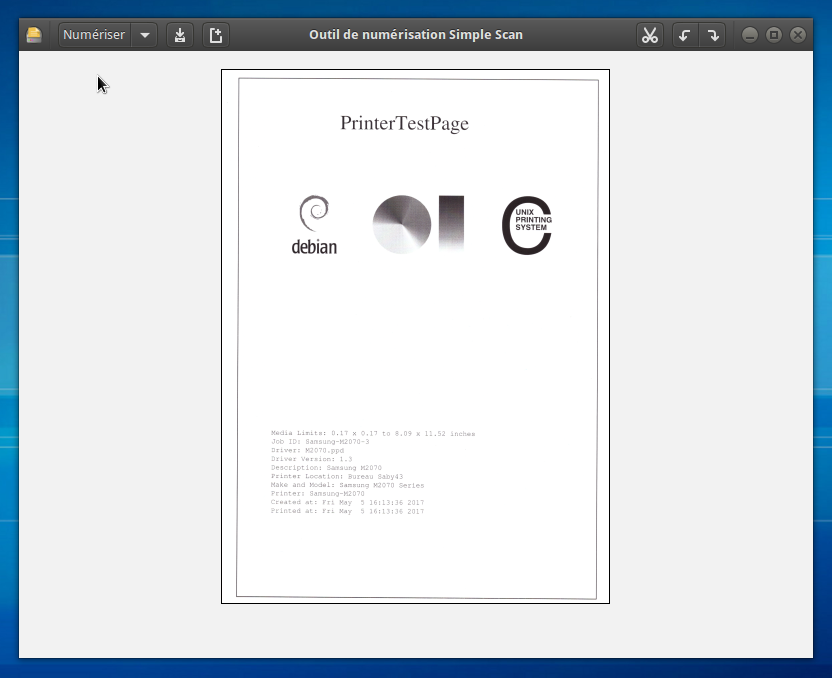This screenshot has width=832, height=678.
Task: Click the 'Printer Location: Bureau Saby43' line
Action: coord(337,477)
